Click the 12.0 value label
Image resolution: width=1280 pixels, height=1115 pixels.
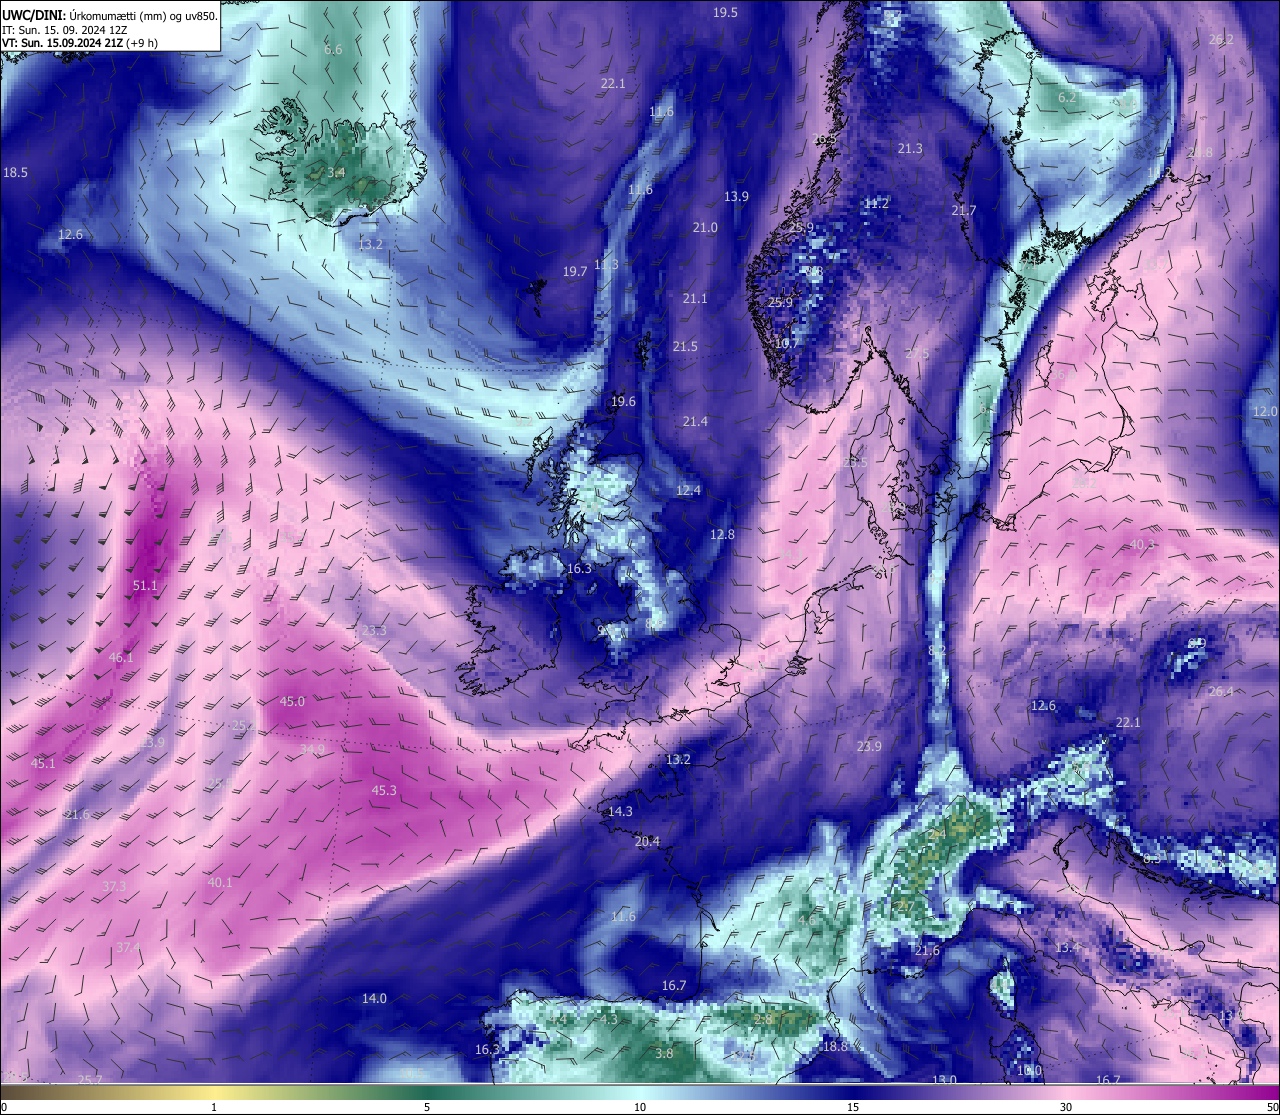[x=1265, y=411]
